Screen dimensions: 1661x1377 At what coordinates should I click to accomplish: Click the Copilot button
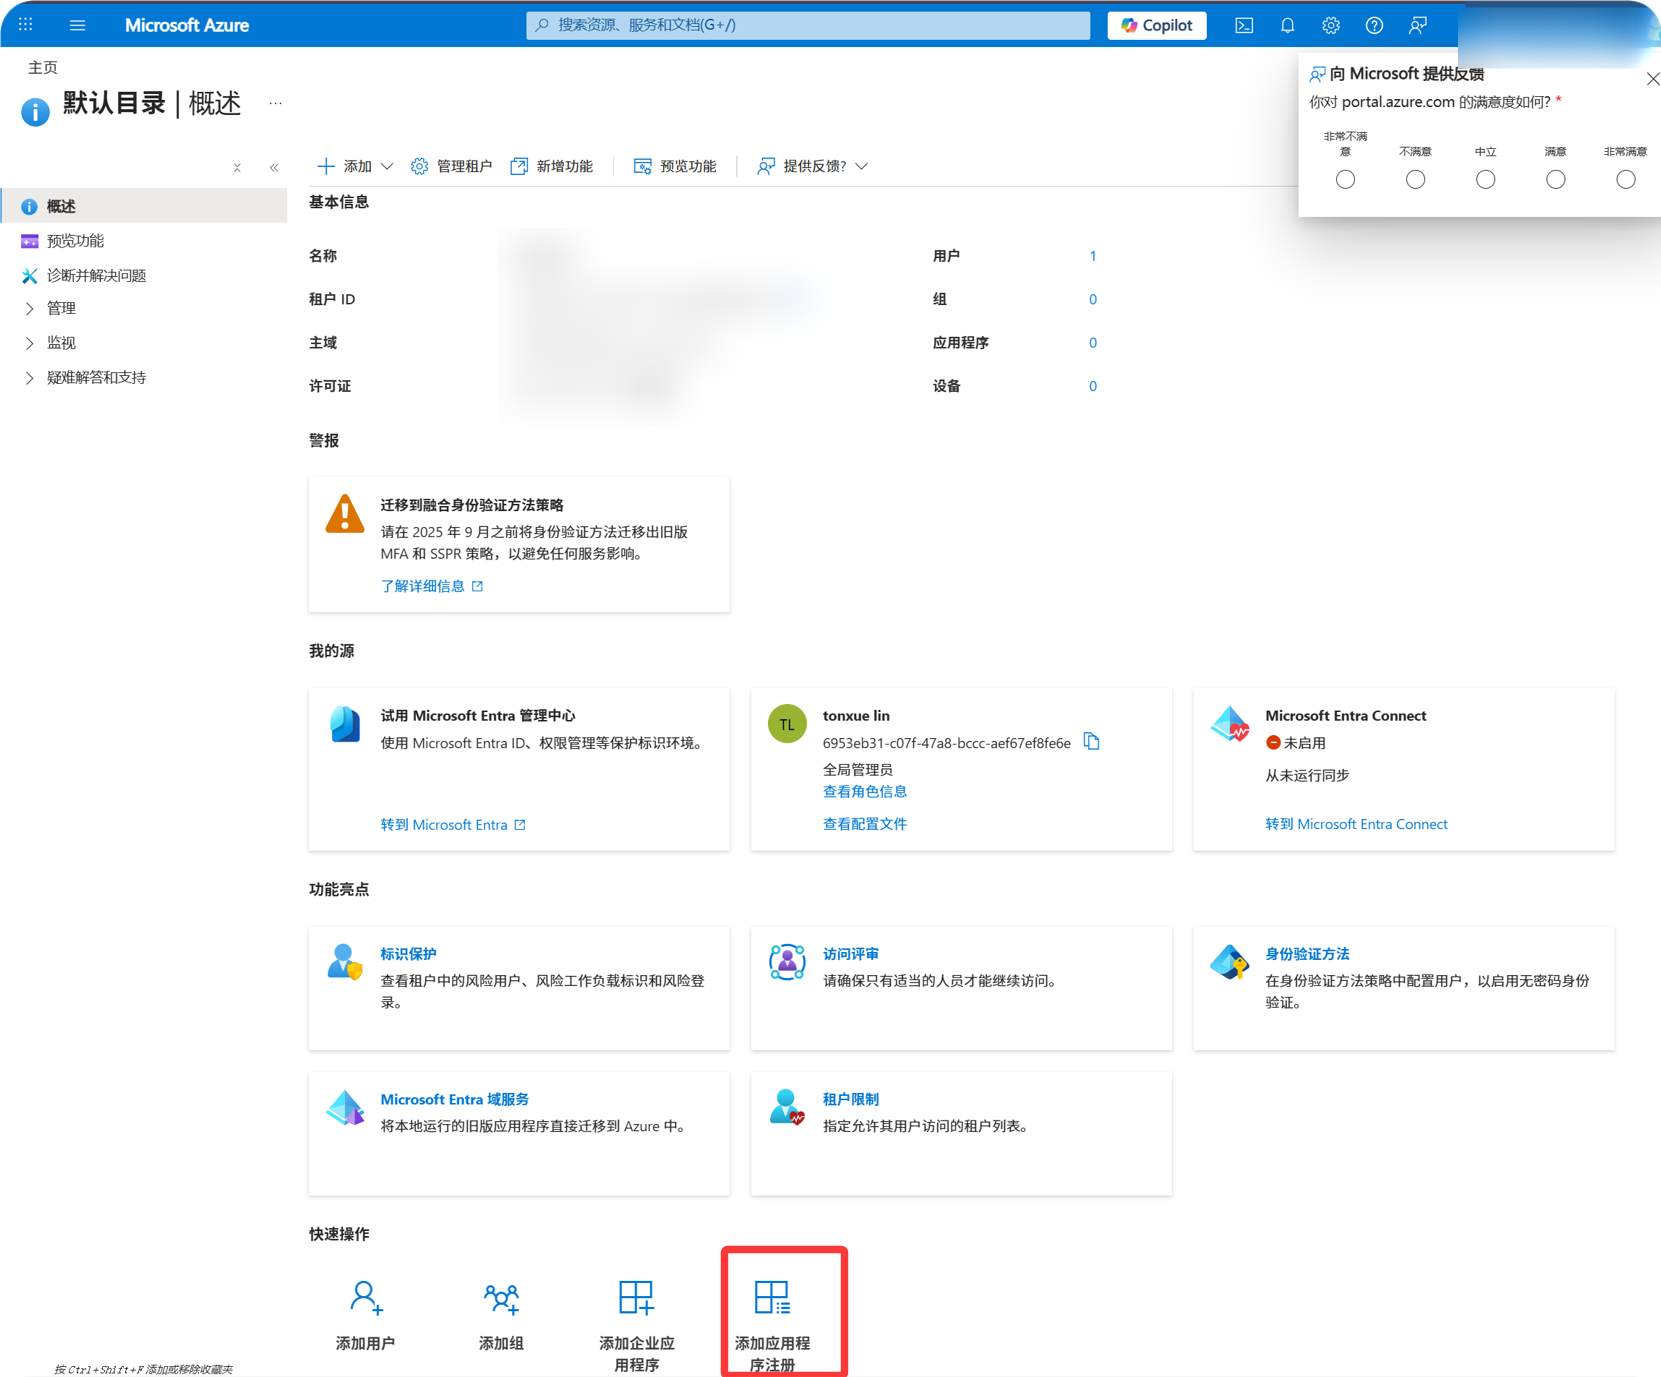1157,25
